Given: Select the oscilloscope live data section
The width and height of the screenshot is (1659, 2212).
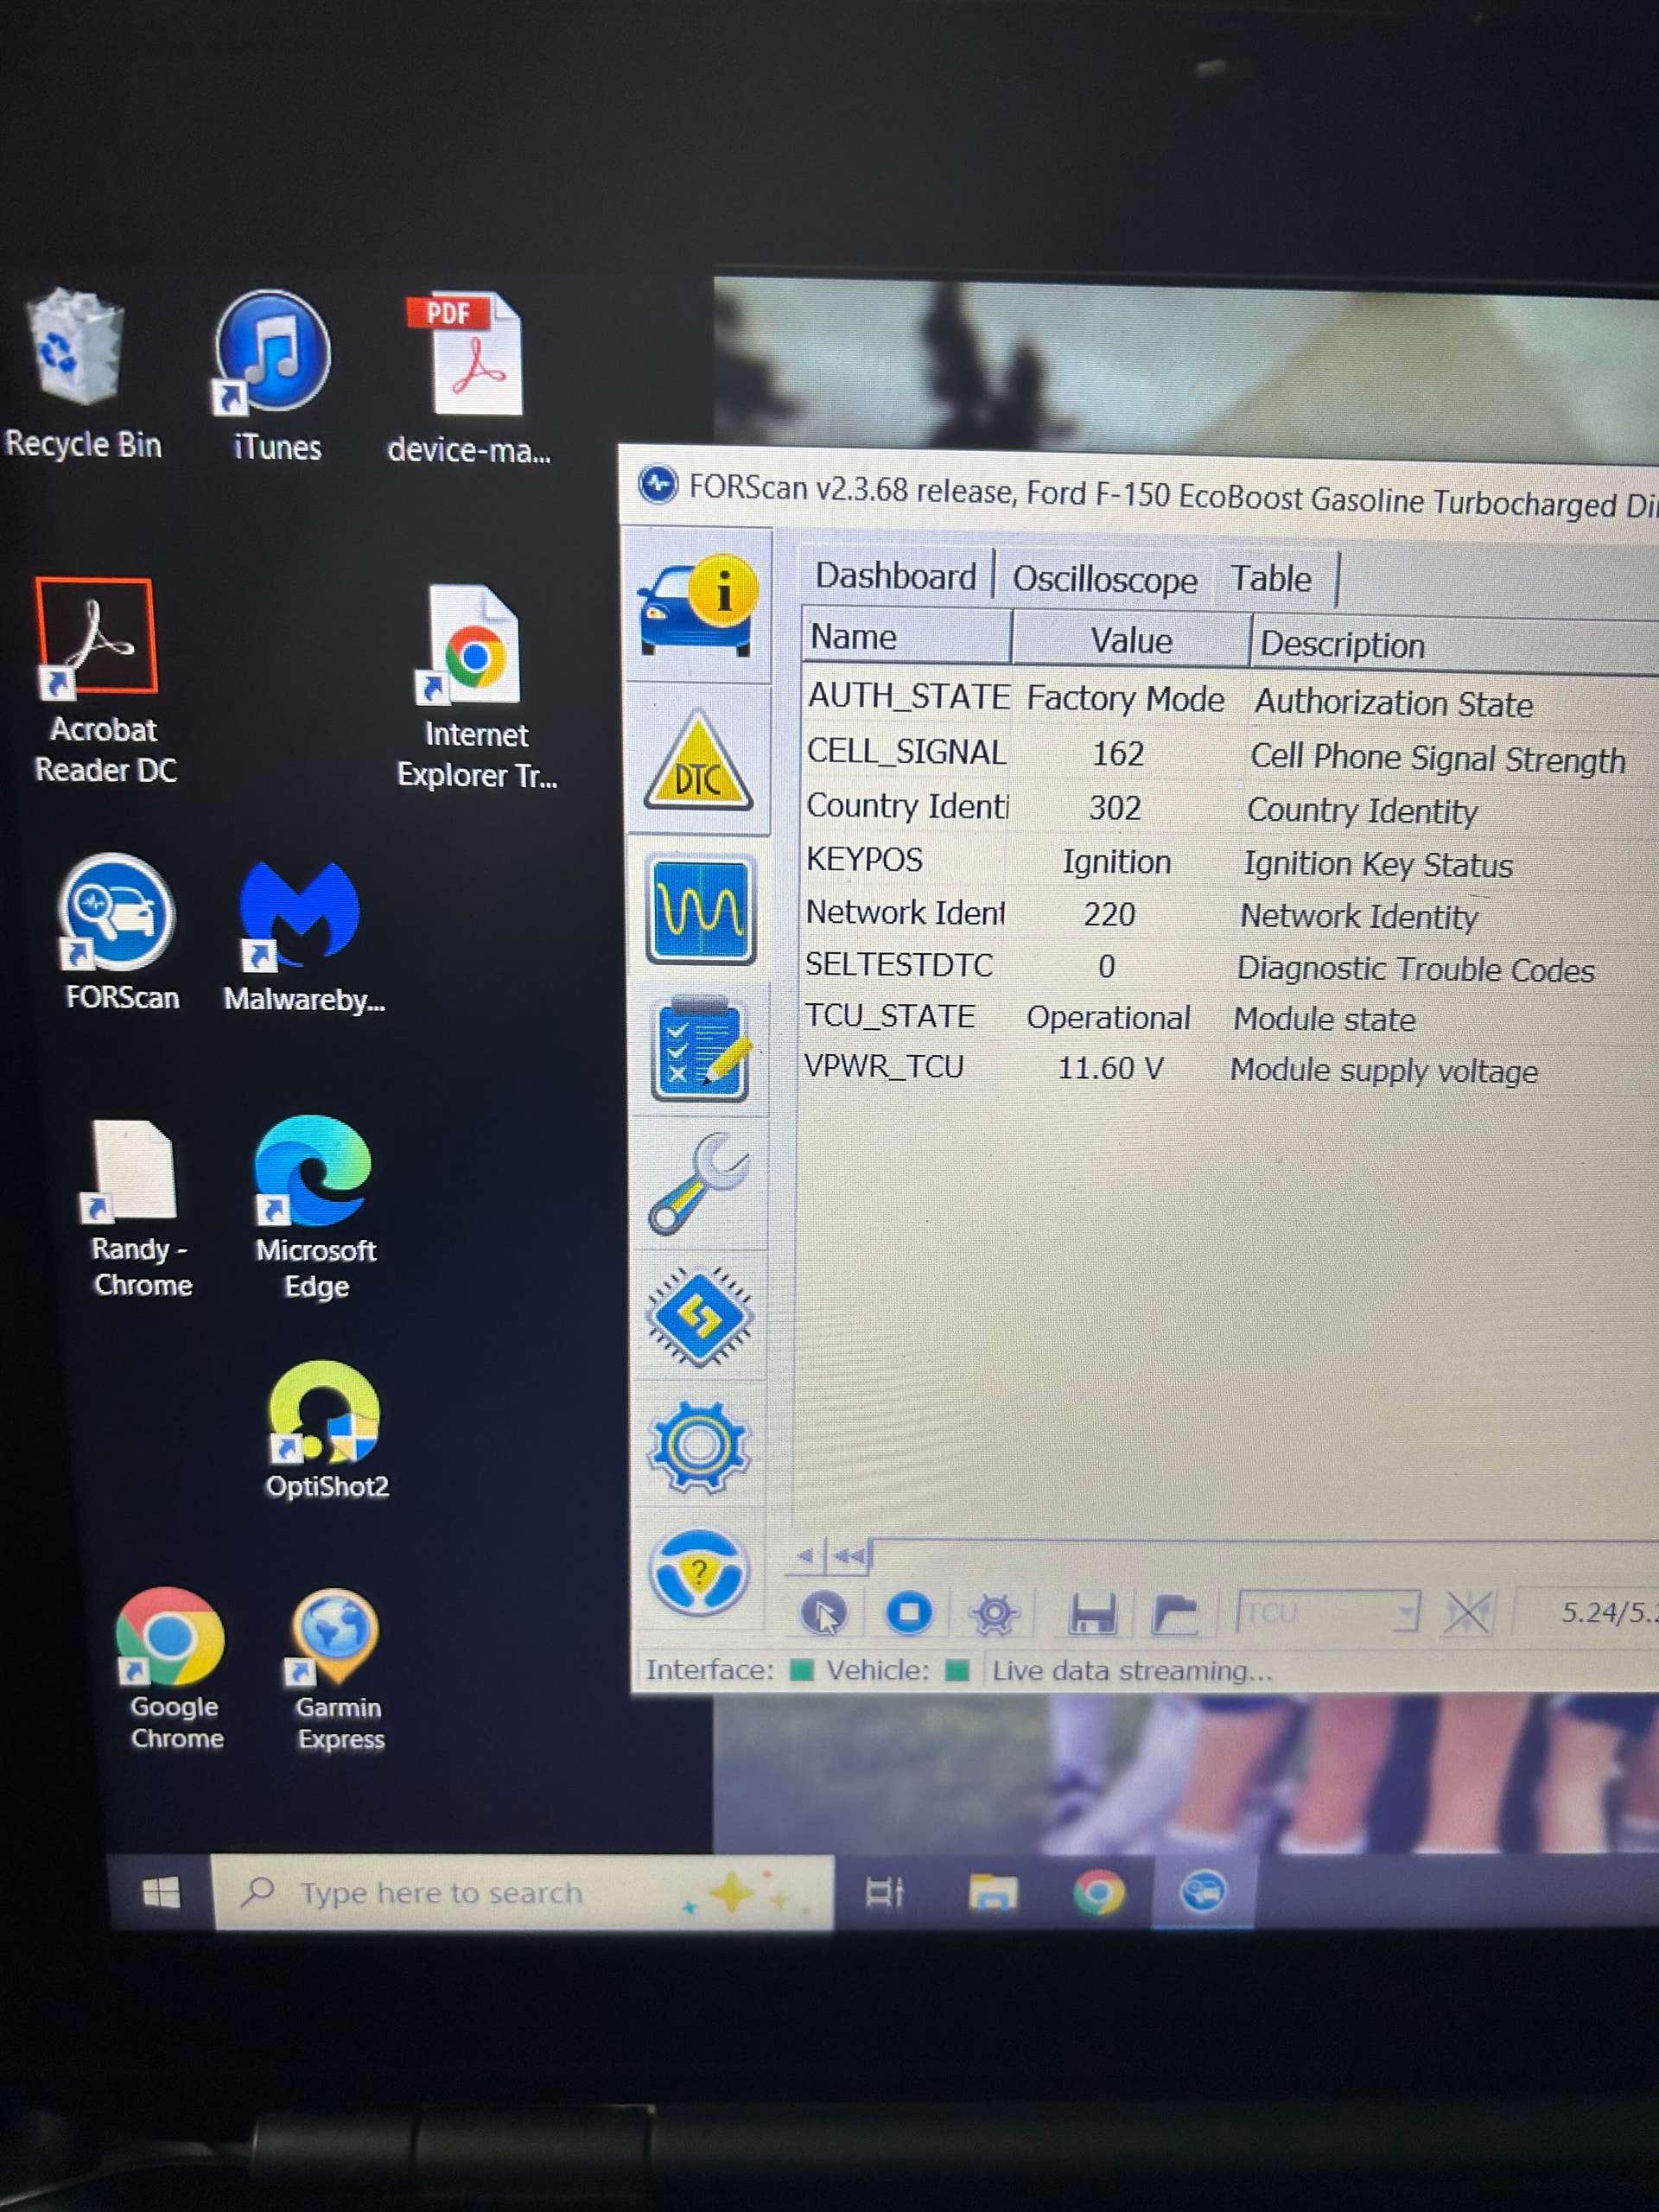Looking at the screenshot, I should pyautogui.click(x=700, y=910).
